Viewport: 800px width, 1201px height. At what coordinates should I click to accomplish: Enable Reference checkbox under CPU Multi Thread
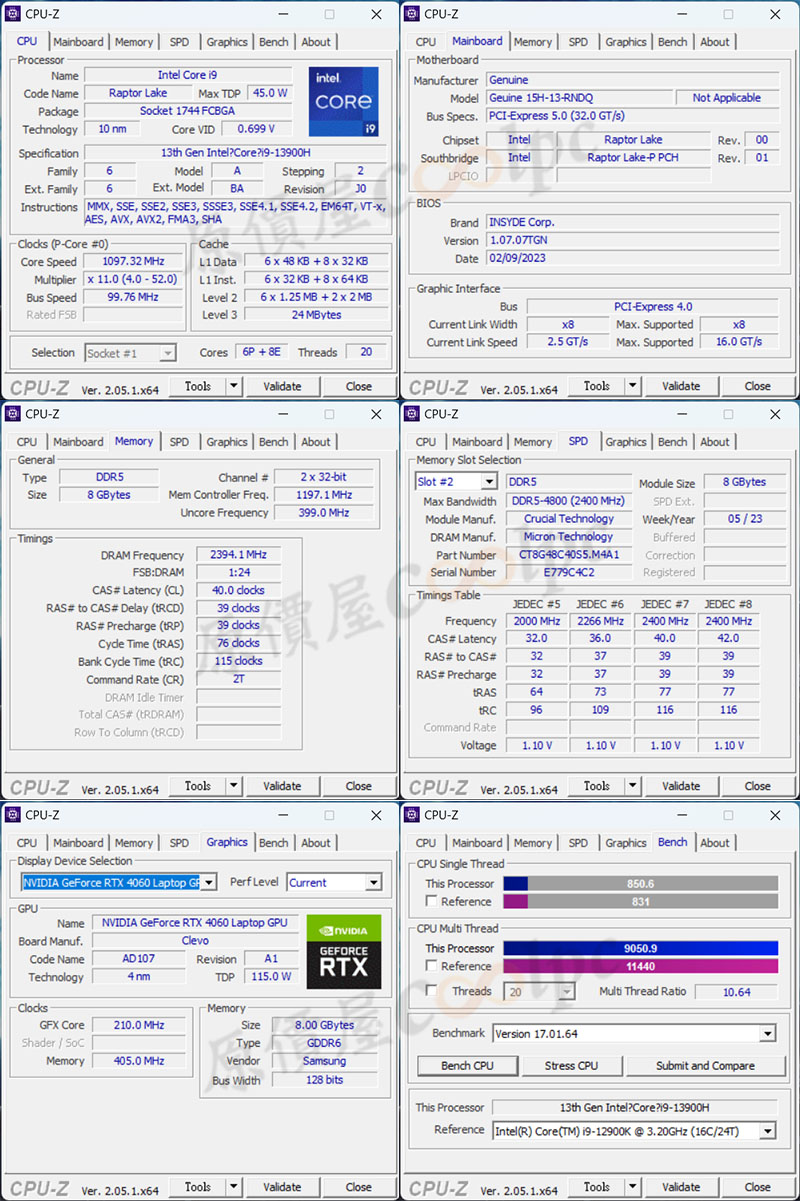point(431,966)
